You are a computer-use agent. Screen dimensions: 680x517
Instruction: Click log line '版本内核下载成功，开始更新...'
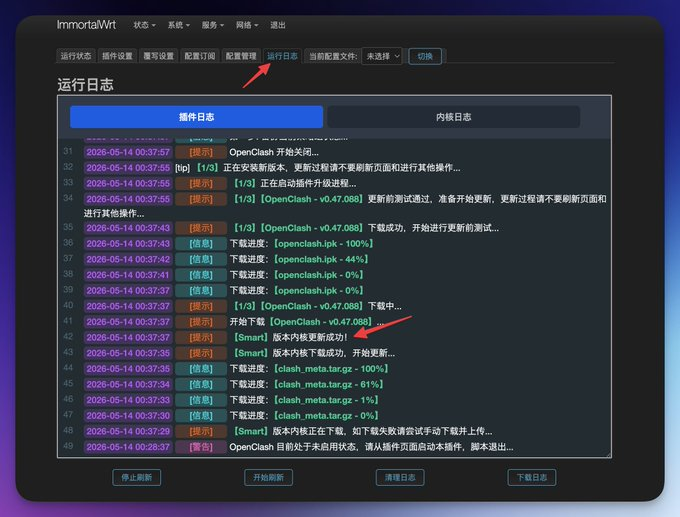(314, 353)
